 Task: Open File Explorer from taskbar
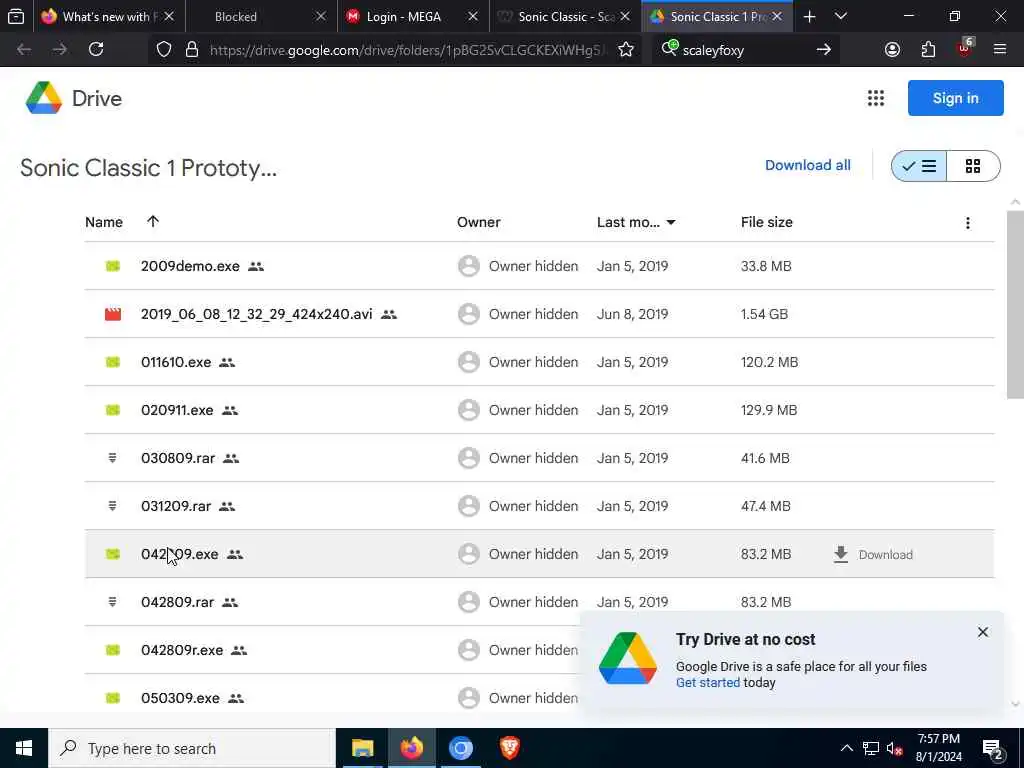coord(362,748)
